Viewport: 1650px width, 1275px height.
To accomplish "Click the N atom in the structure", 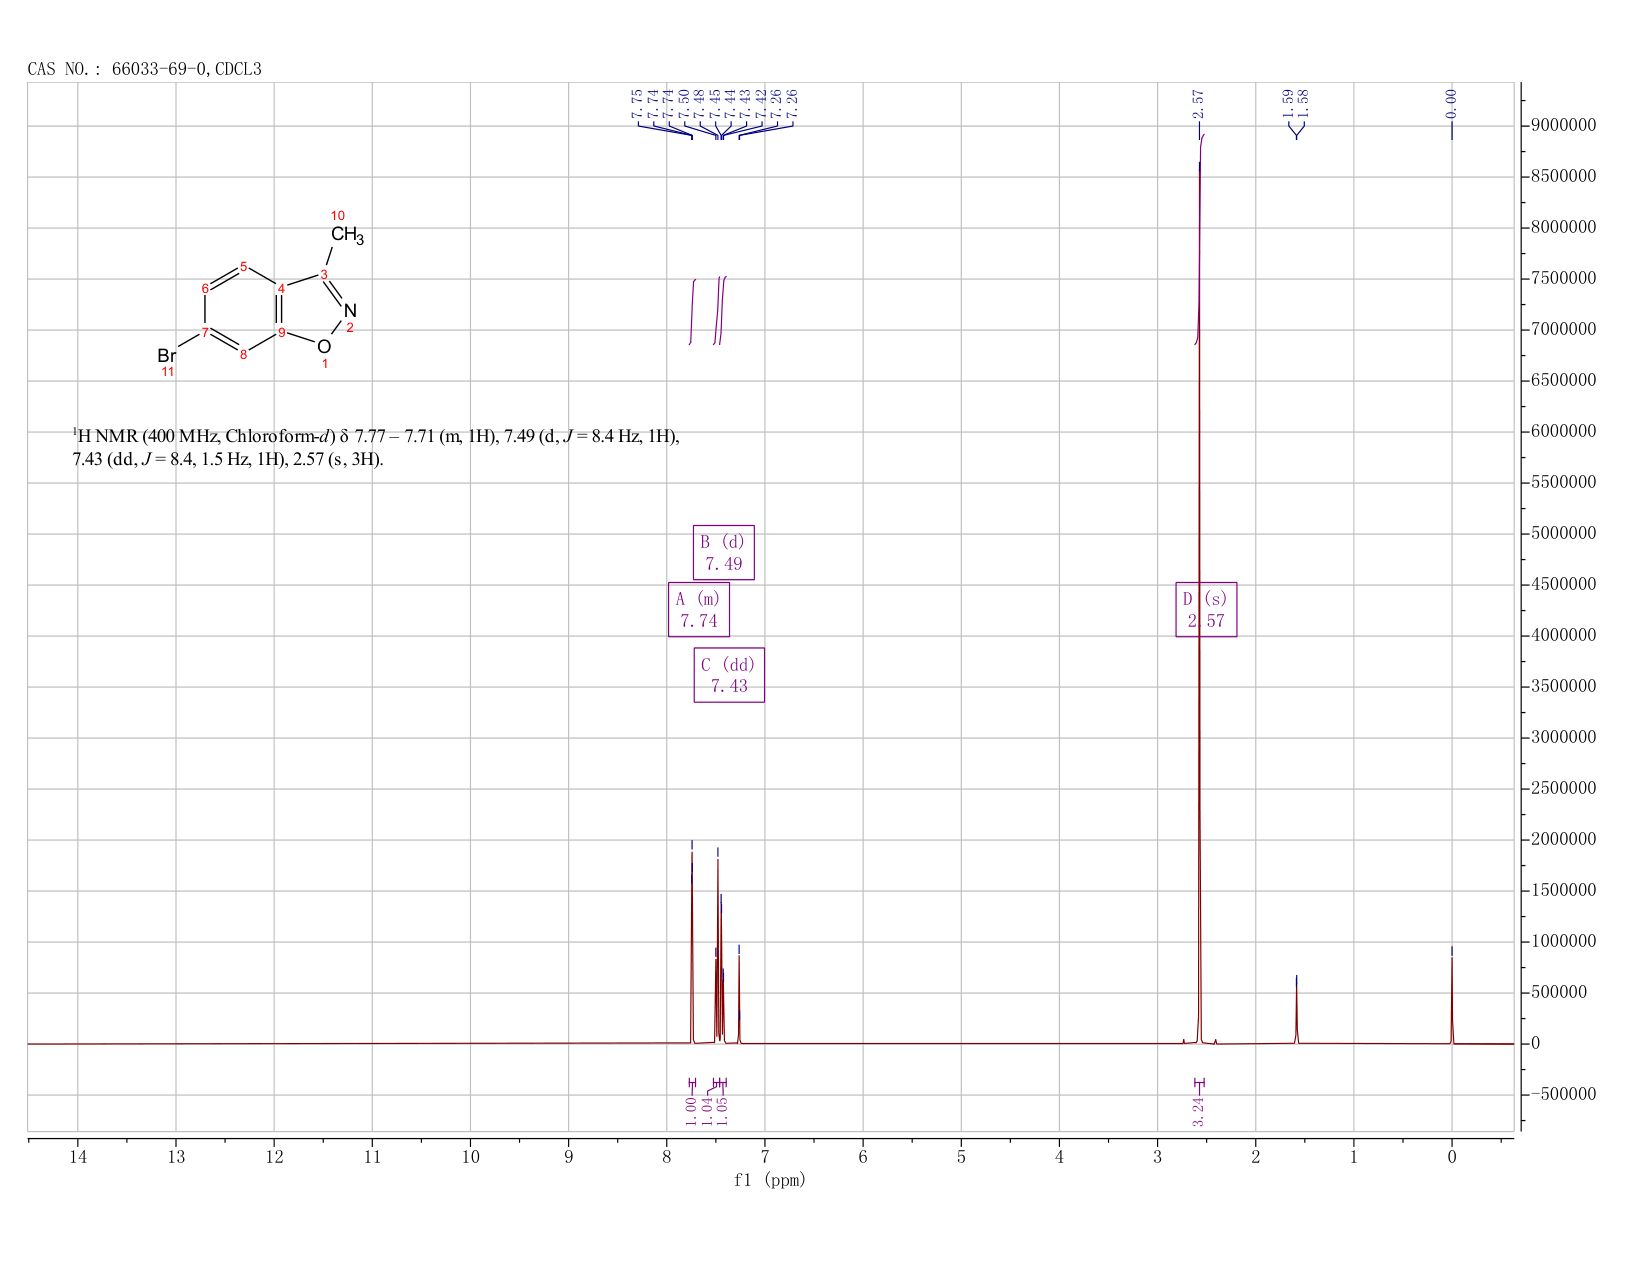I will click(350, 311).
